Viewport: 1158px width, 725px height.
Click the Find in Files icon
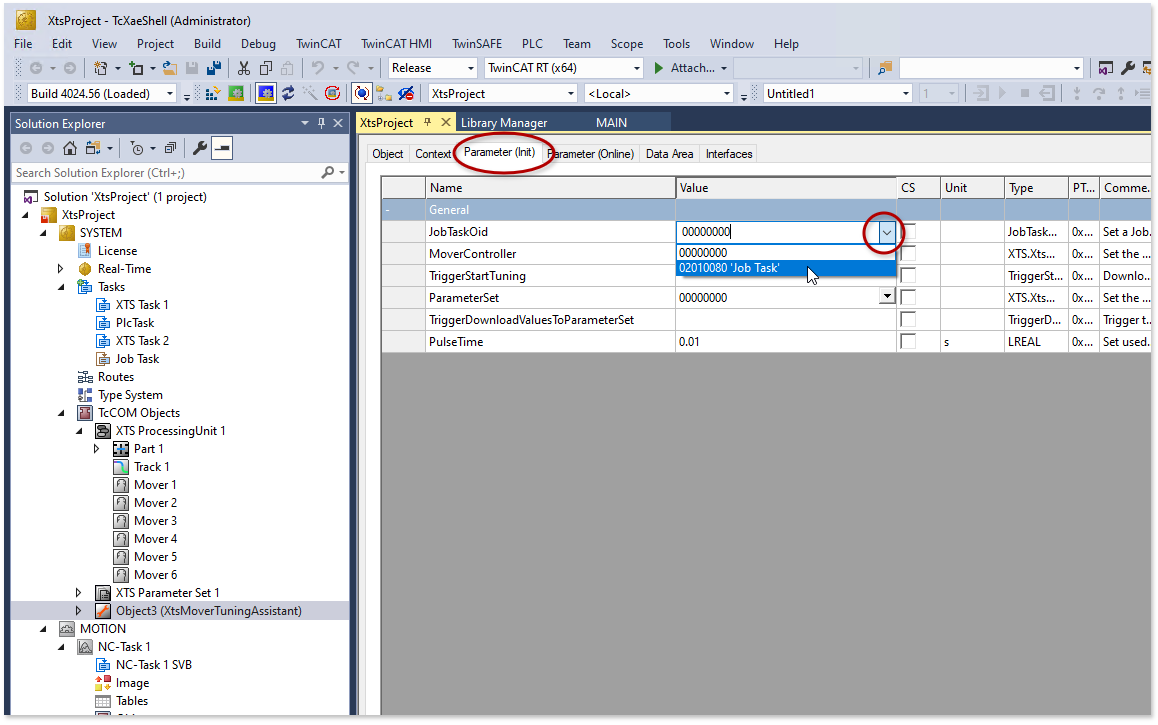884,68
